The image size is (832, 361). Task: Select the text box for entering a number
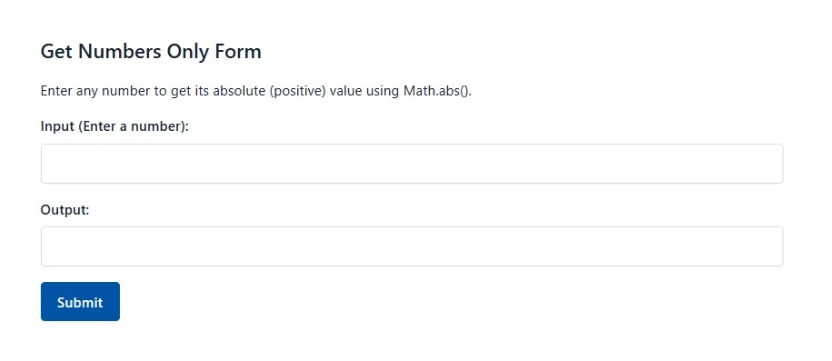click(412, 164)
